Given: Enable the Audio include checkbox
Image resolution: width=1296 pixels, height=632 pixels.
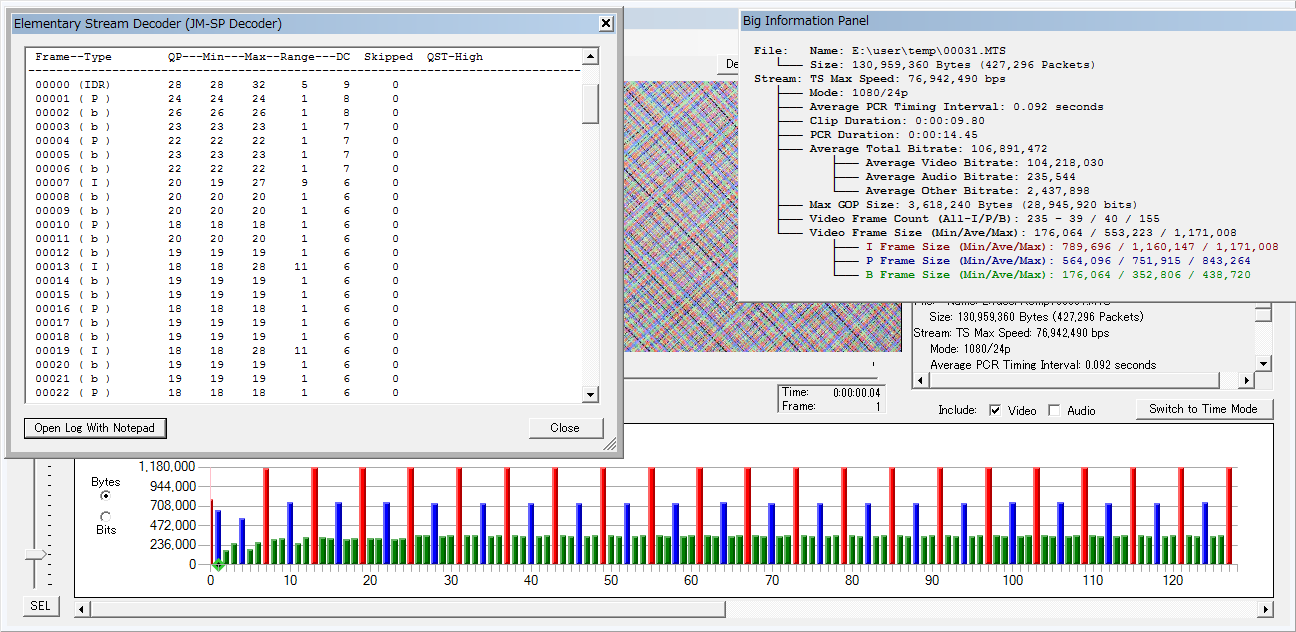Looking at the screenshot, I should [1054, 410].
